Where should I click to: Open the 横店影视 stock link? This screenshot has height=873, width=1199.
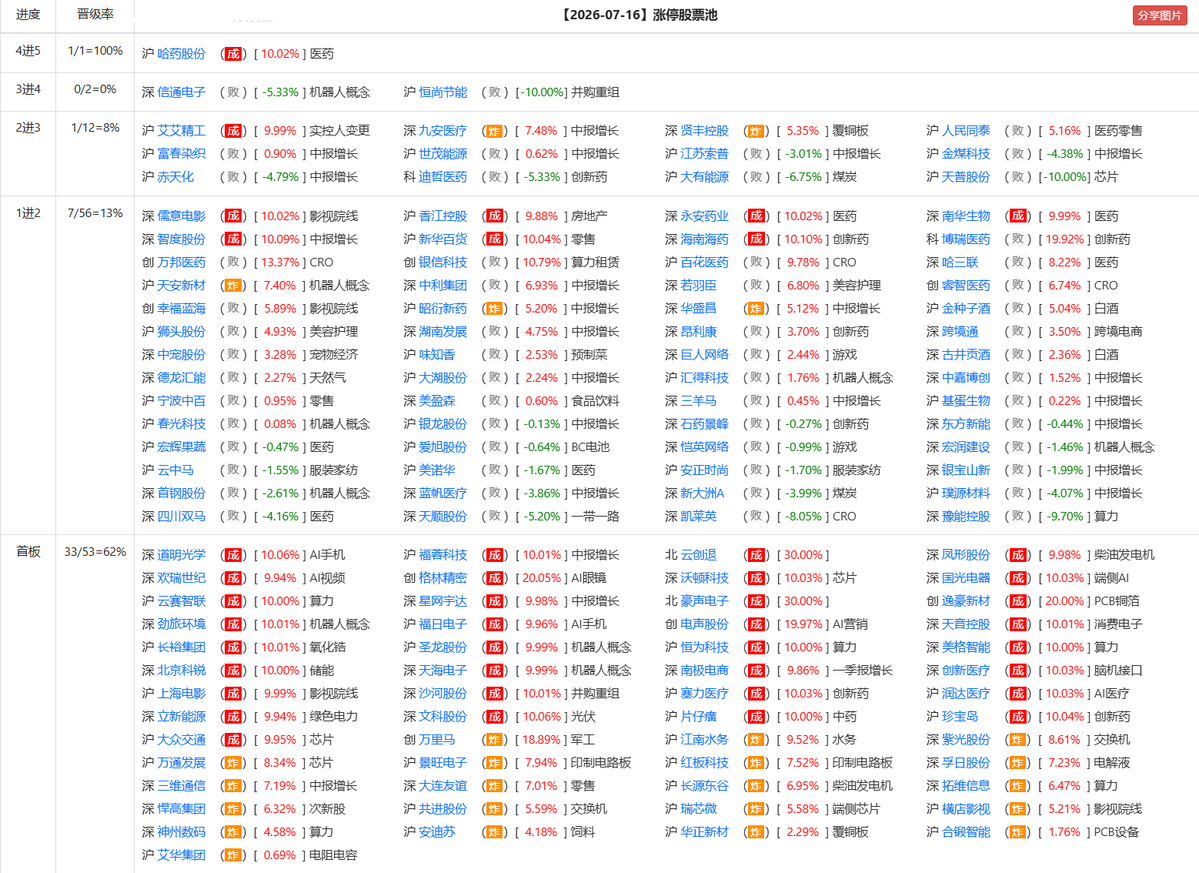[966, 809]
